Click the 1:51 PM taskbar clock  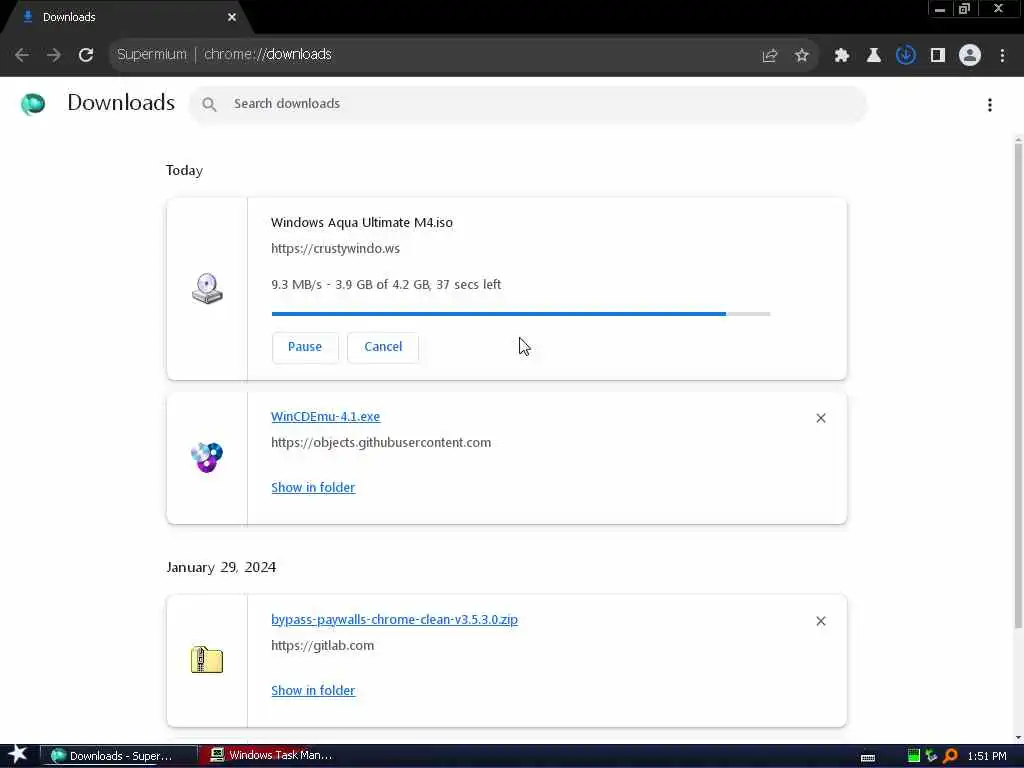click(987, 756)
